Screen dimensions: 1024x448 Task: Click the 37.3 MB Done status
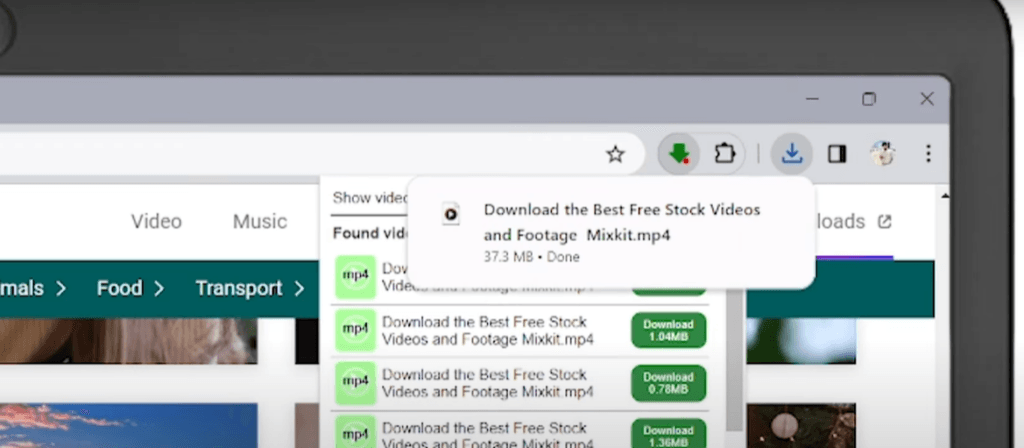pos(532,257)
